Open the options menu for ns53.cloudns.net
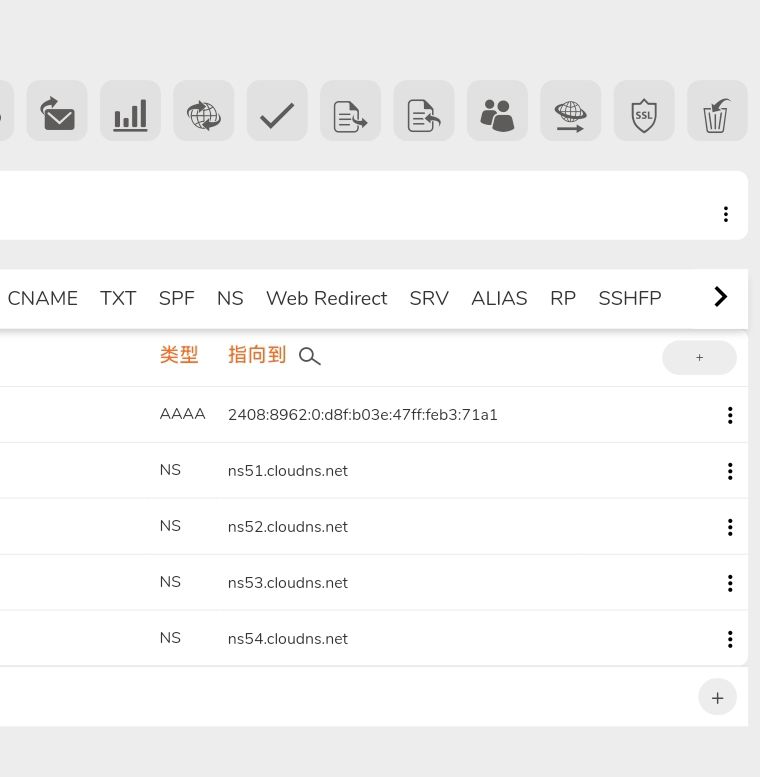Viewport: 760px width, 777px height. (730, 583)
